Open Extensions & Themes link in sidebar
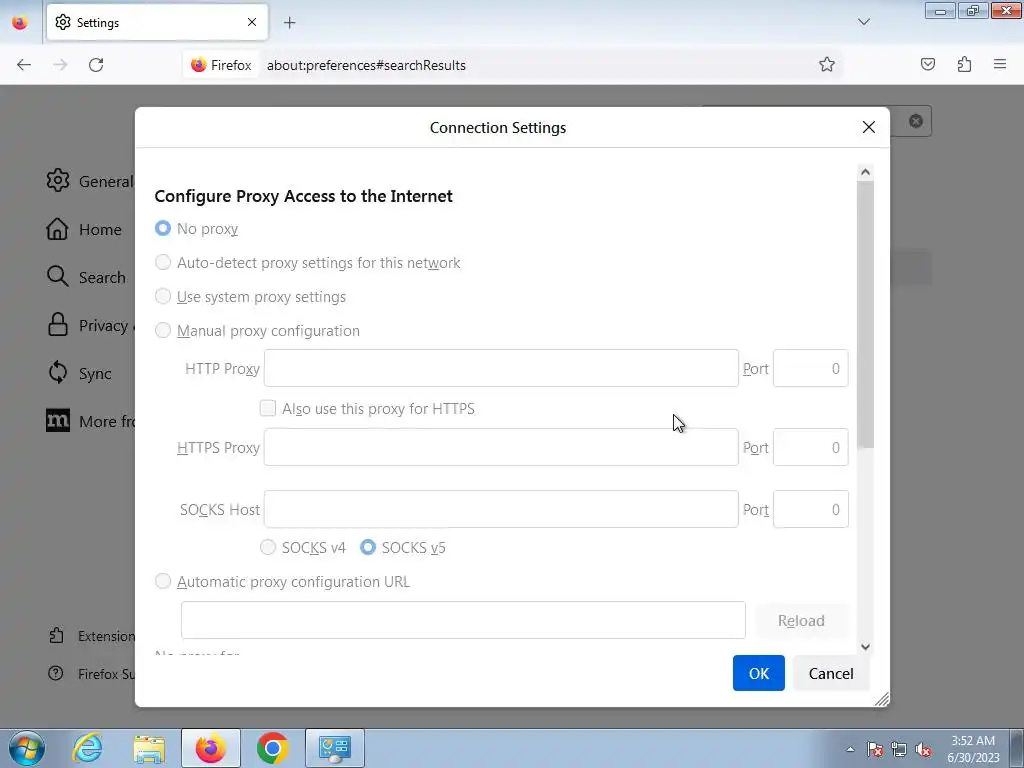 point(91,636)
